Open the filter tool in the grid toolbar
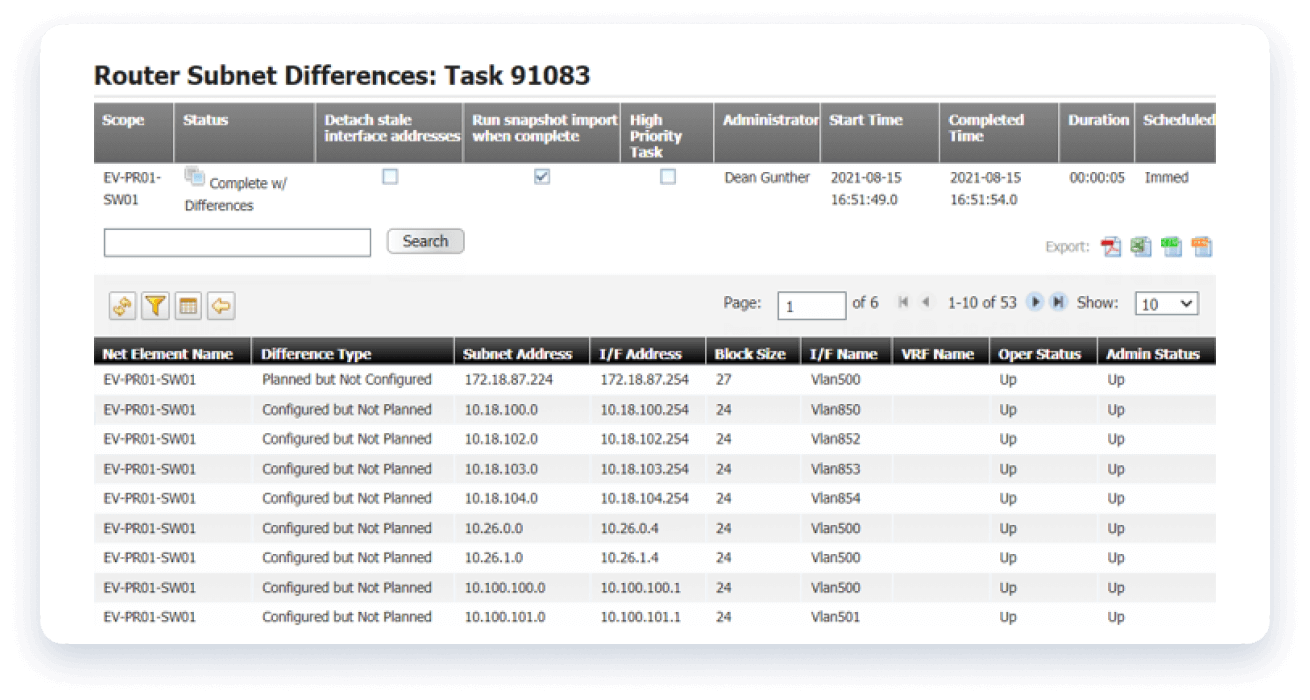The height and width of the screenshot is (700, 1310). point(155,305)
